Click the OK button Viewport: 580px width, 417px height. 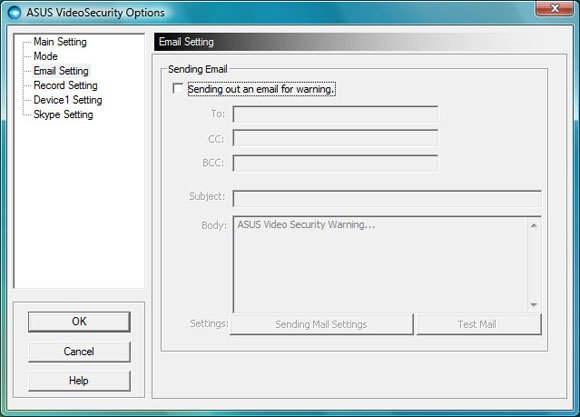click(79, 321)
